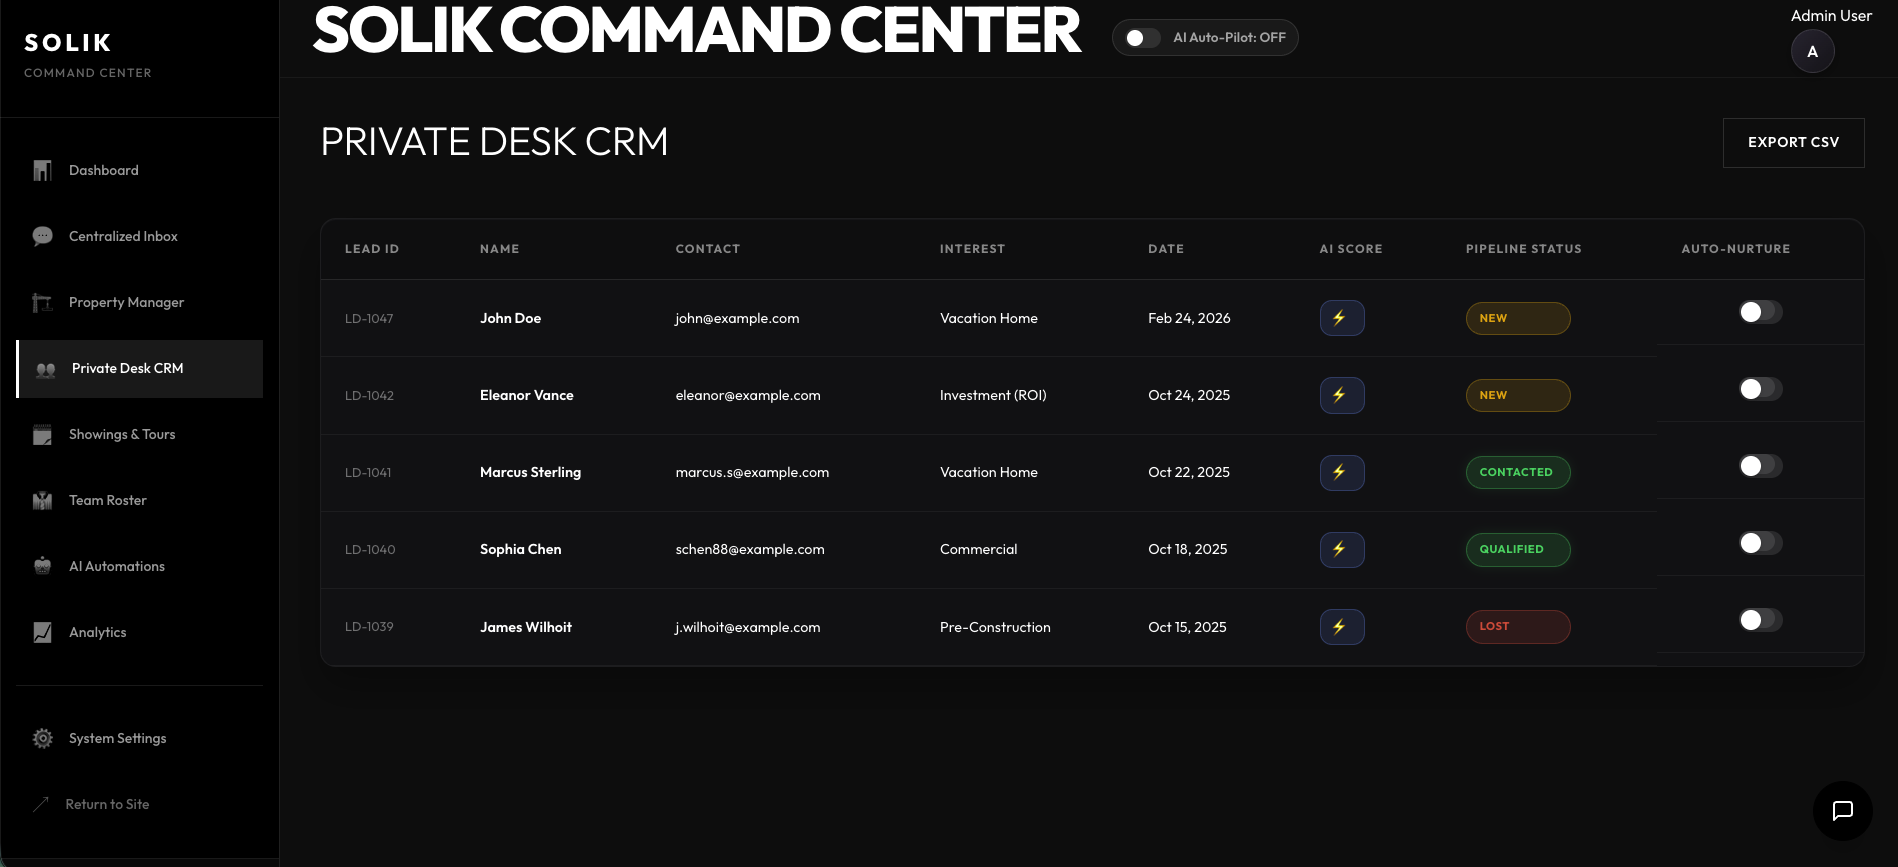The width and height of the screenshot is (1898, 867).
Task: Click email j.wilhoit@example.com
Action: pos(748,627)
